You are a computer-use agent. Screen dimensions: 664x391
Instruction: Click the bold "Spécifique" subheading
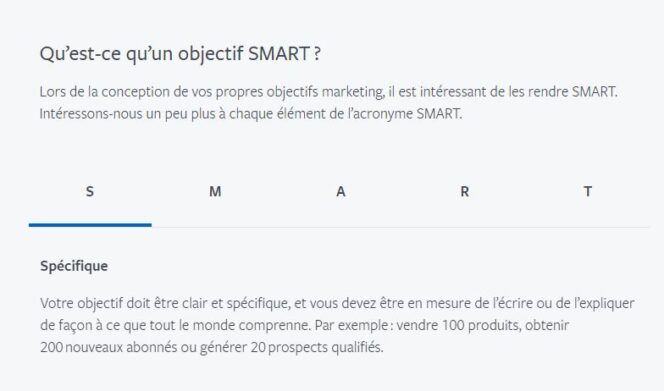pyautogui.click(x=74, y=266)
